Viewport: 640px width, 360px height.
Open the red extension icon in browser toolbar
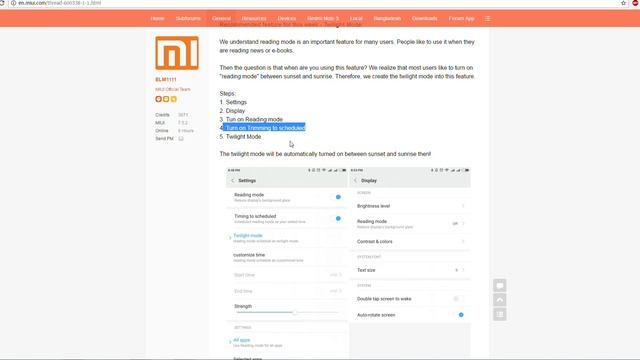tap(636, 3)
